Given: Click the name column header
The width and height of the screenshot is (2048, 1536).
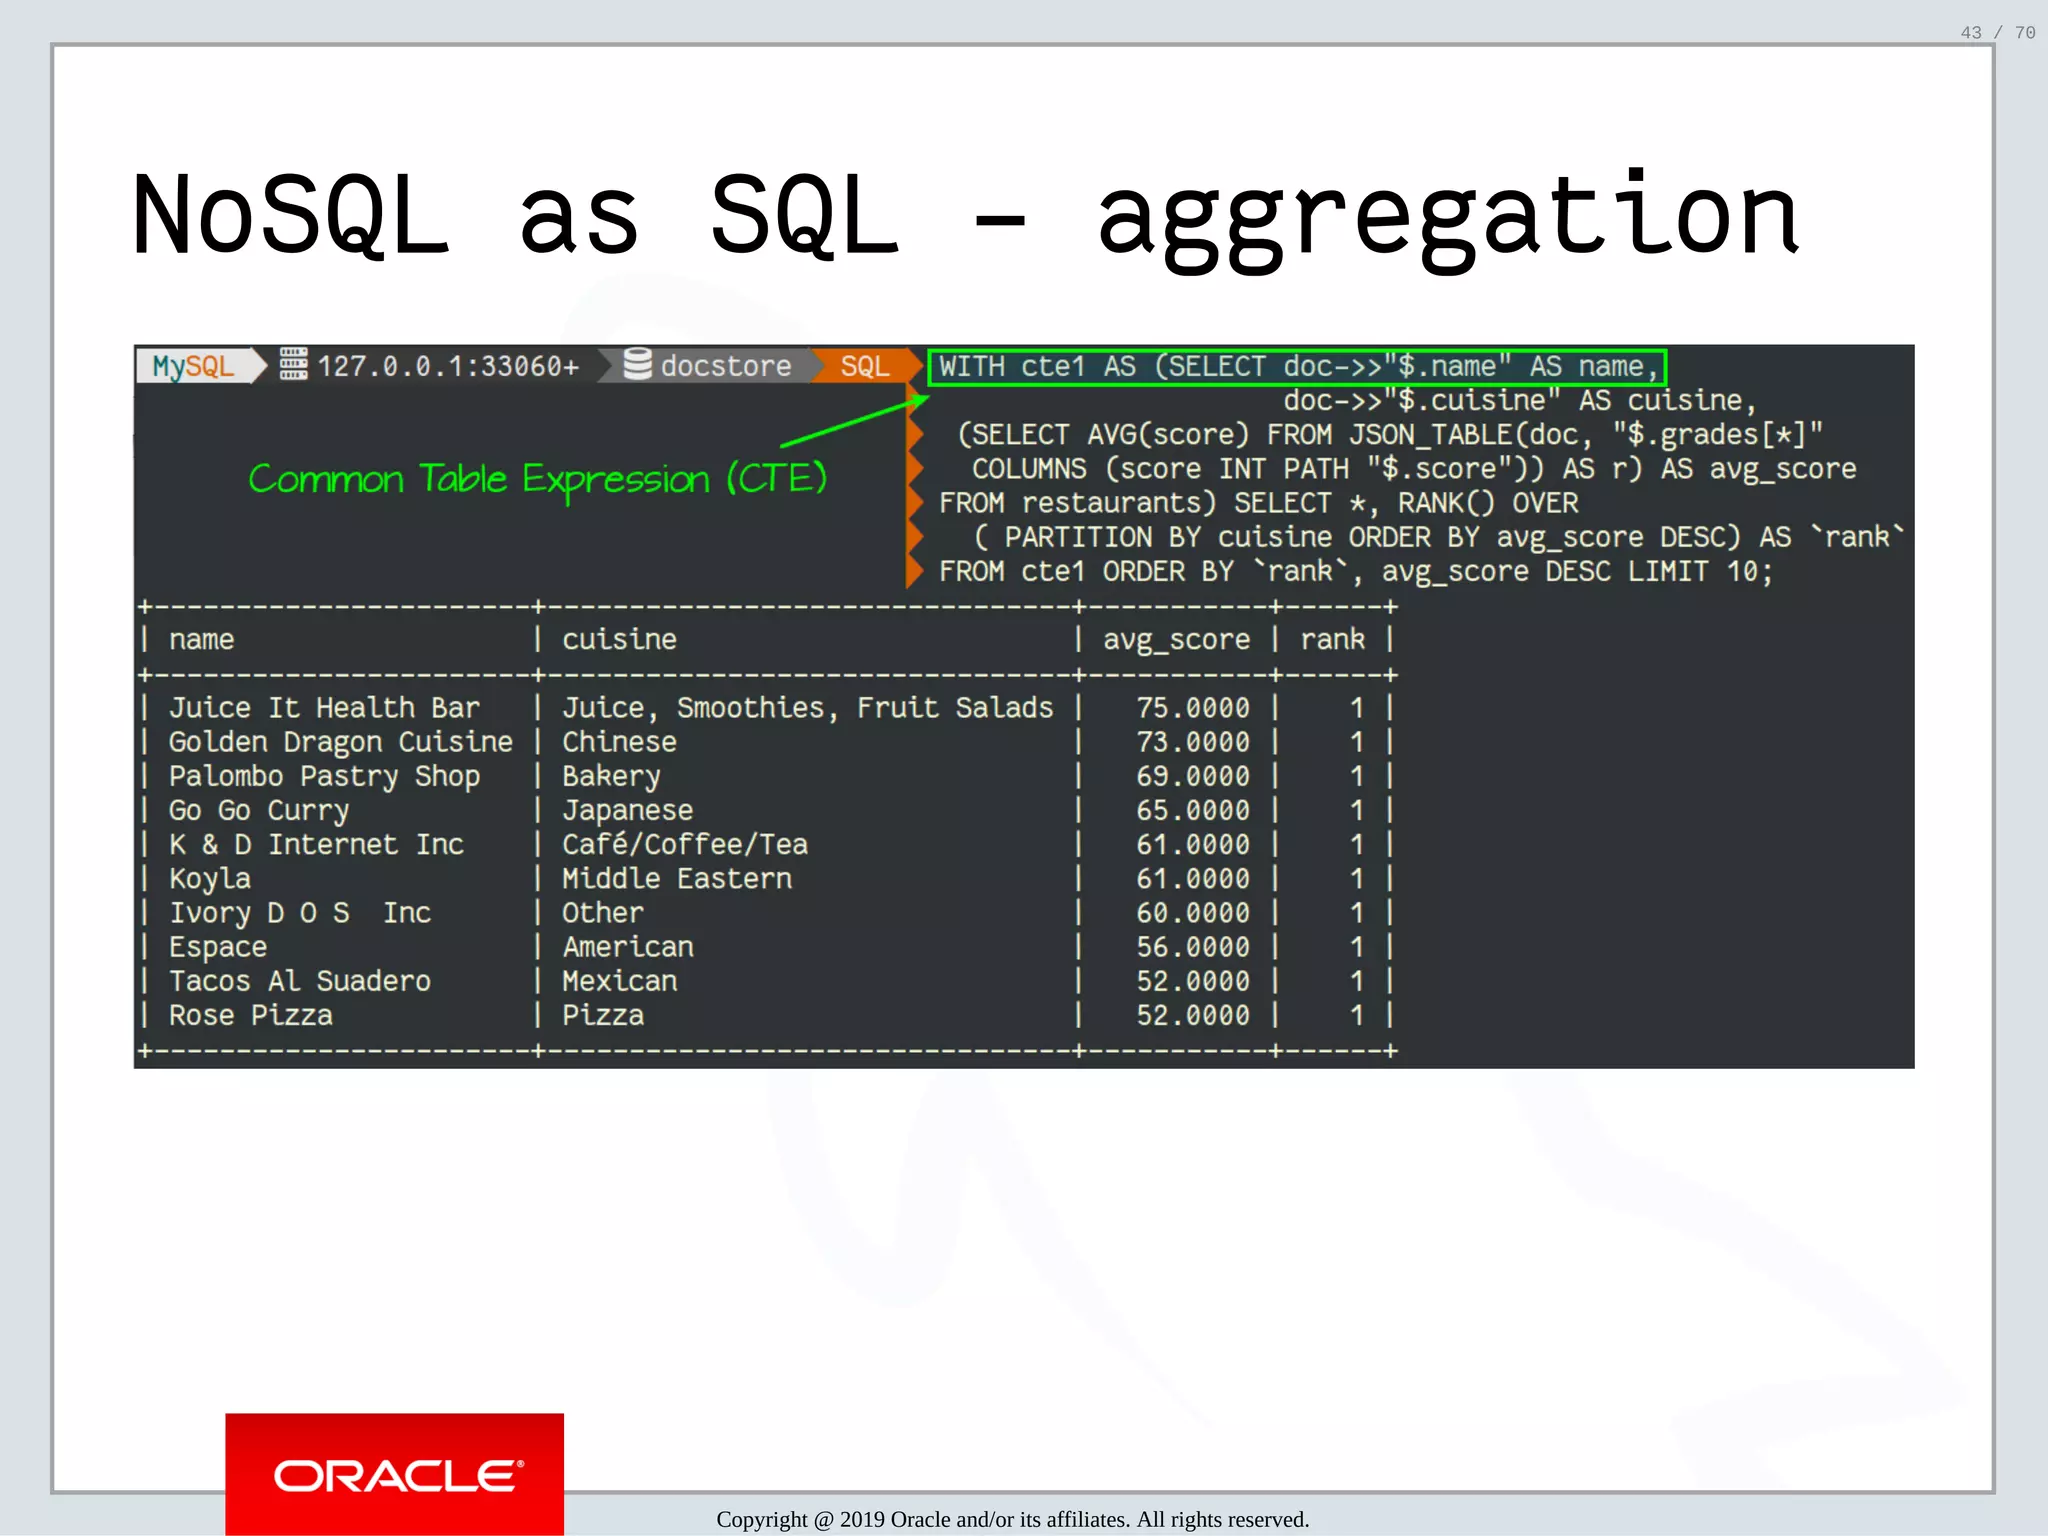Looking at the screenshot, I should click(x=201, y=640).
